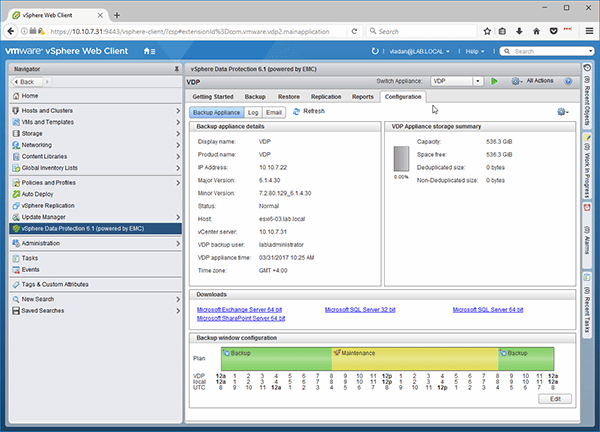Expand Hosts and Clusters in Navigator
Viewport: 600px width, 432px height.
(x=176, y=110)
